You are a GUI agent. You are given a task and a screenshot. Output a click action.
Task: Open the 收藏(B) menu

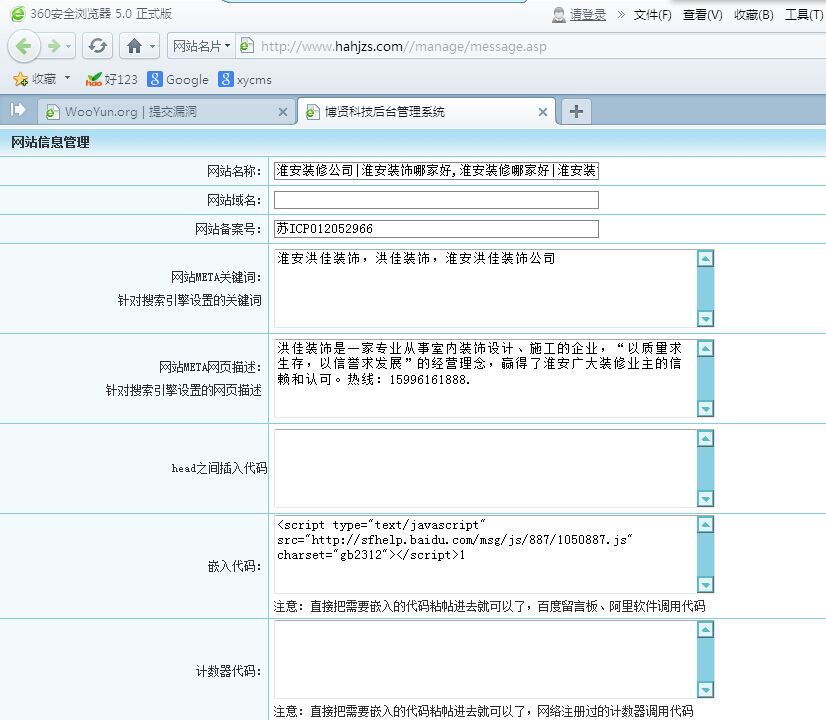click(x=753, y=15)
